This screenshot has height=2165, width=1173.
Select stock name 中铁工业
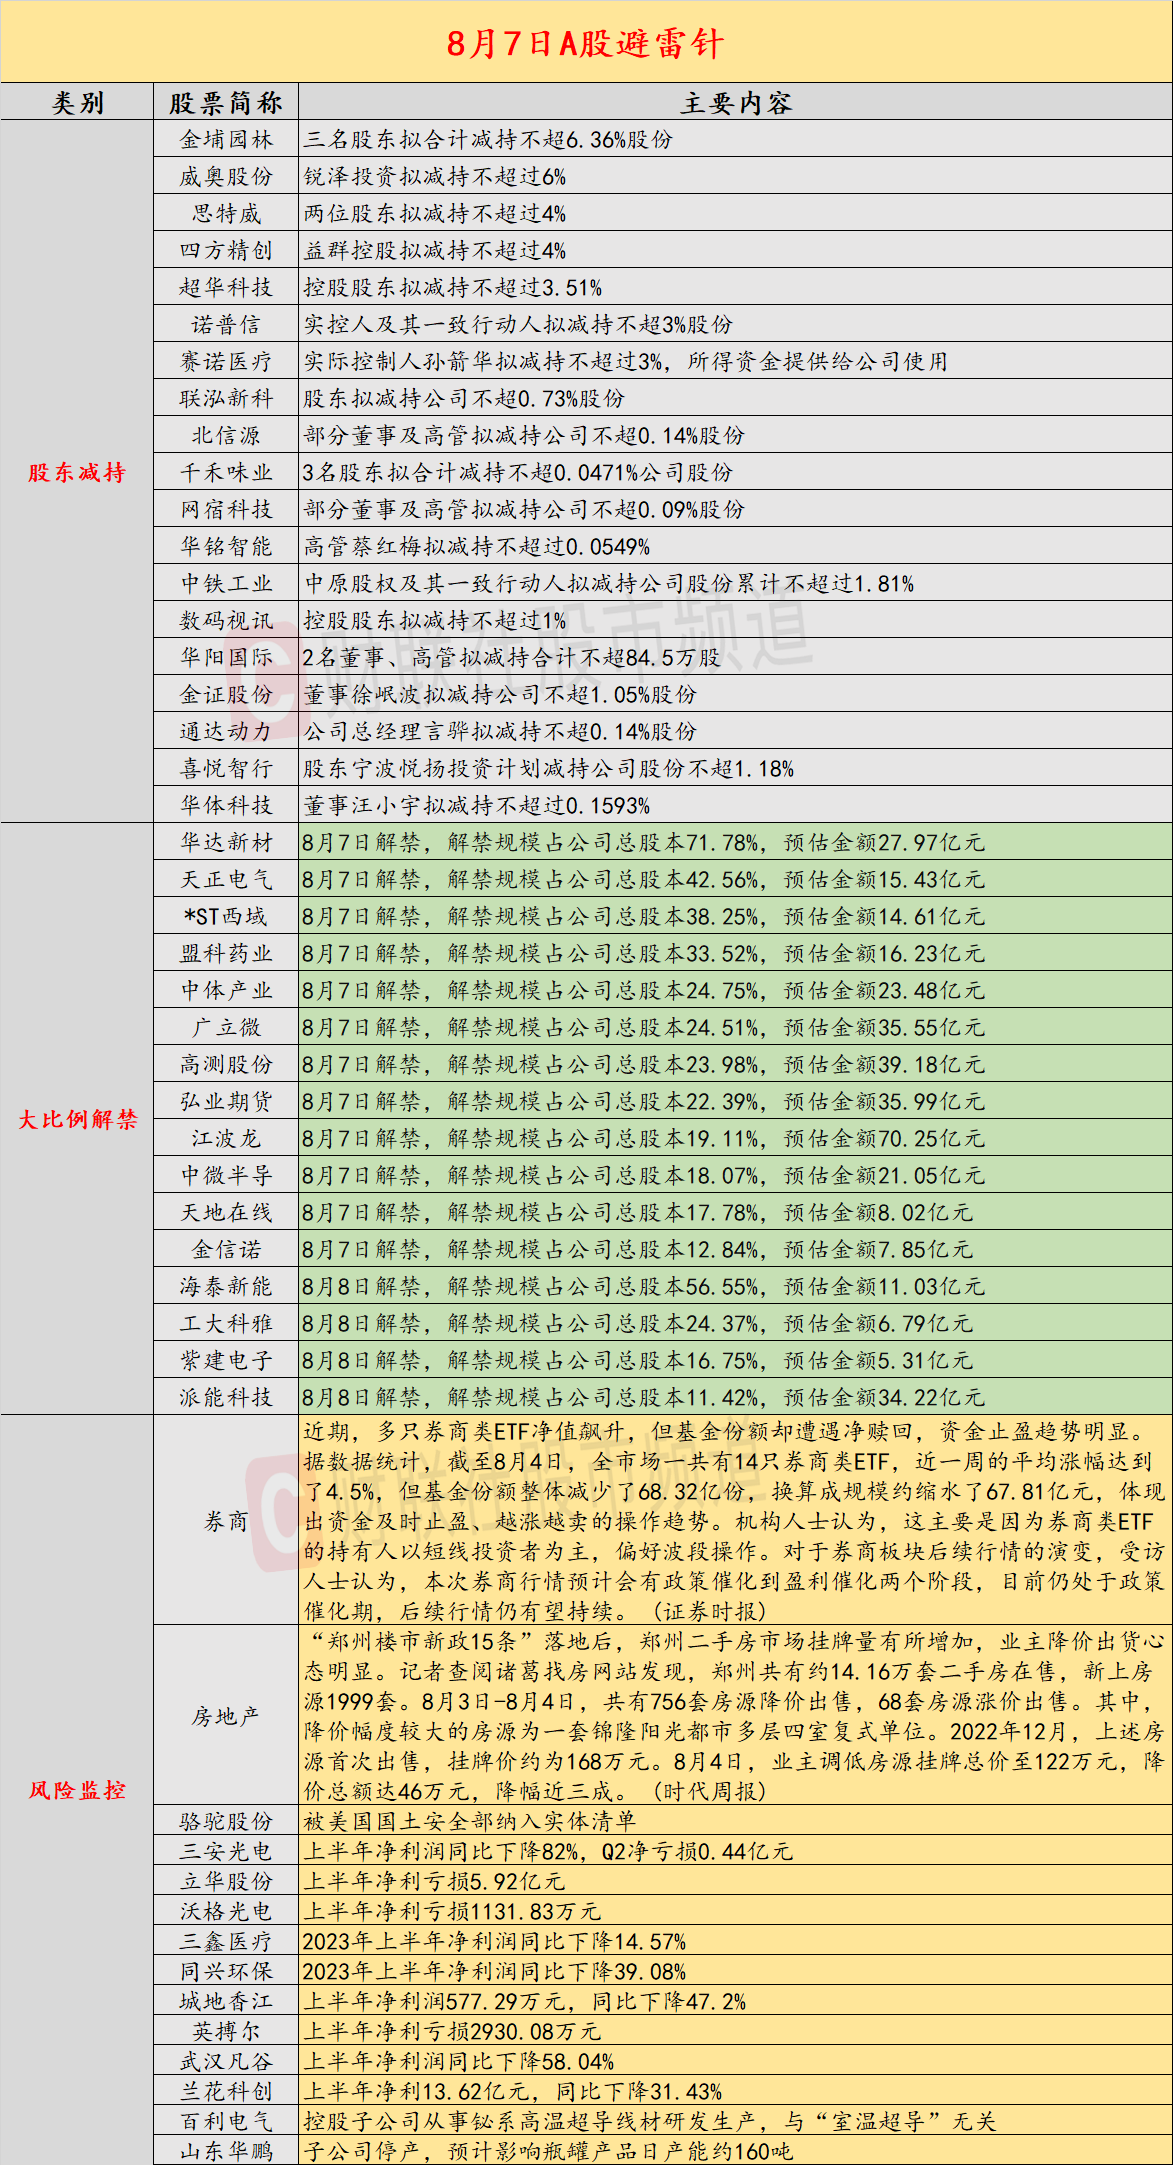tap(226, 583)
